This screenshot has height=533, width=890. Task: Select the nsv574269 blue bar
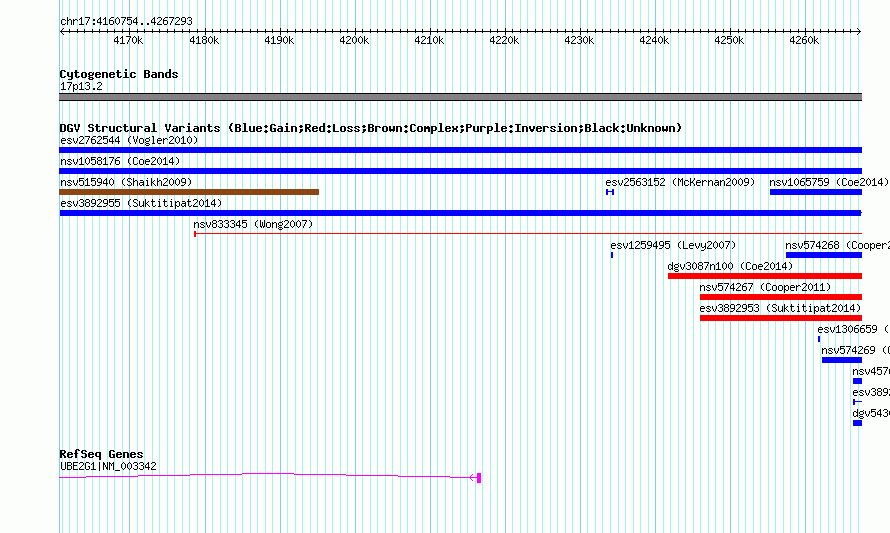click(x=842, y=360)
